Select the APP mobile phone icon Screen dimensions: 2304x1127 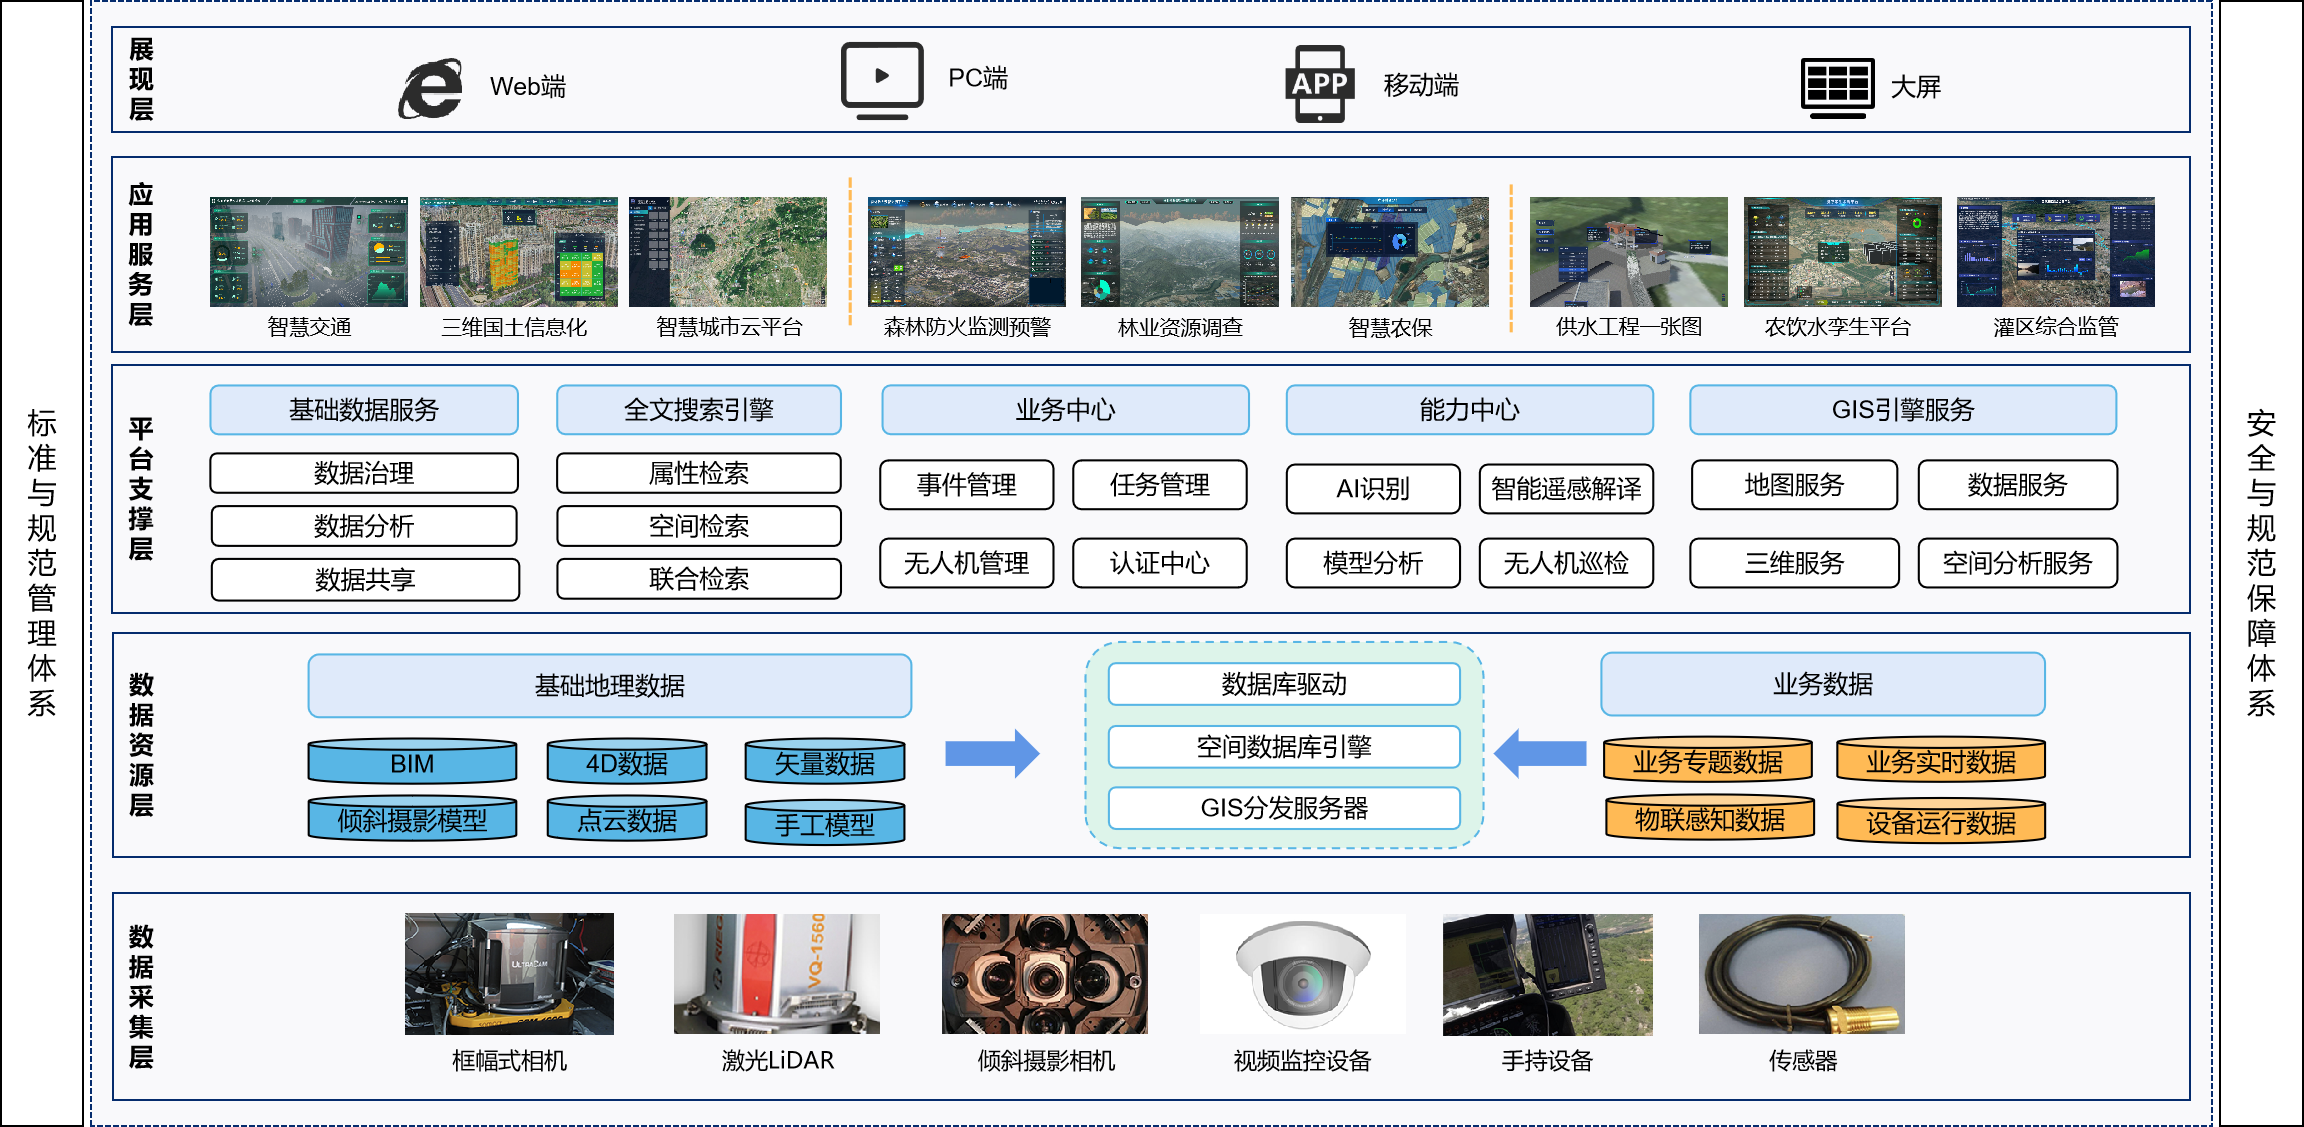pyautogui.click(x=1319, y=84)
